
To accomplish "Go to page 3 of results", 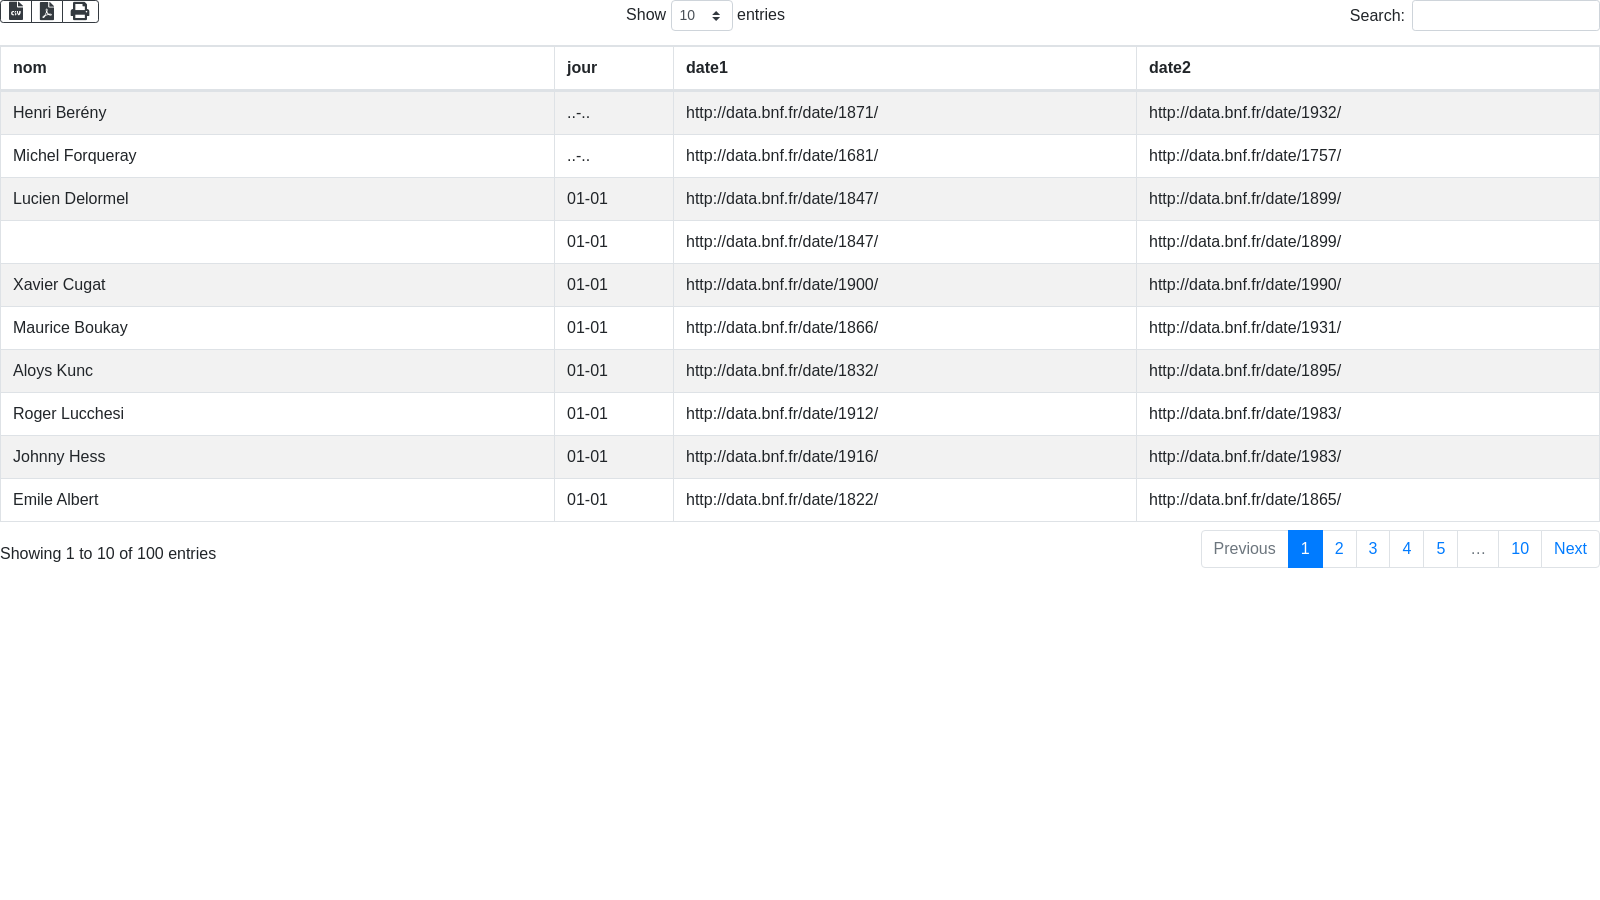I will point(1373,549).
